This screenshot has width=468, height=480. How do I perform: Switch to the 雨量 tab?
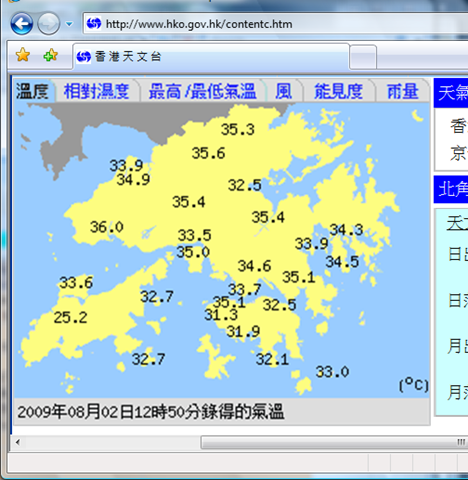tap(402, 91)
